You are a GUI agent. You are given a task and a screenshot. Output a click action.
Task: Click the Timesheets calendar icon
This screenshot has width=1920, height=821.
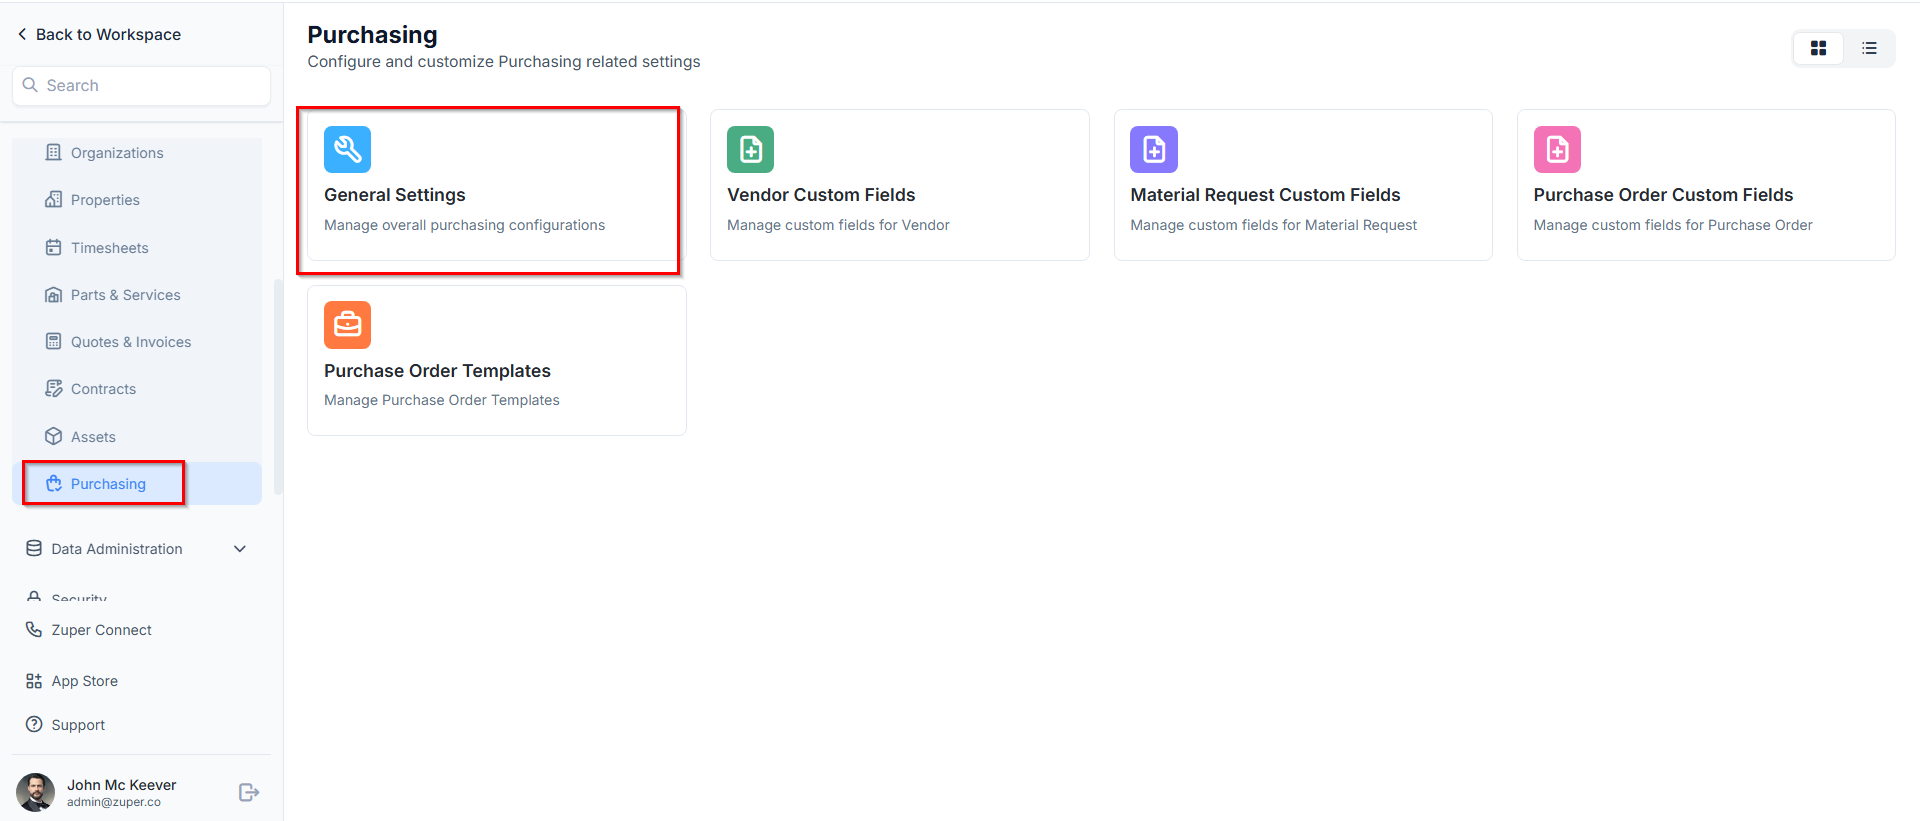54,248
